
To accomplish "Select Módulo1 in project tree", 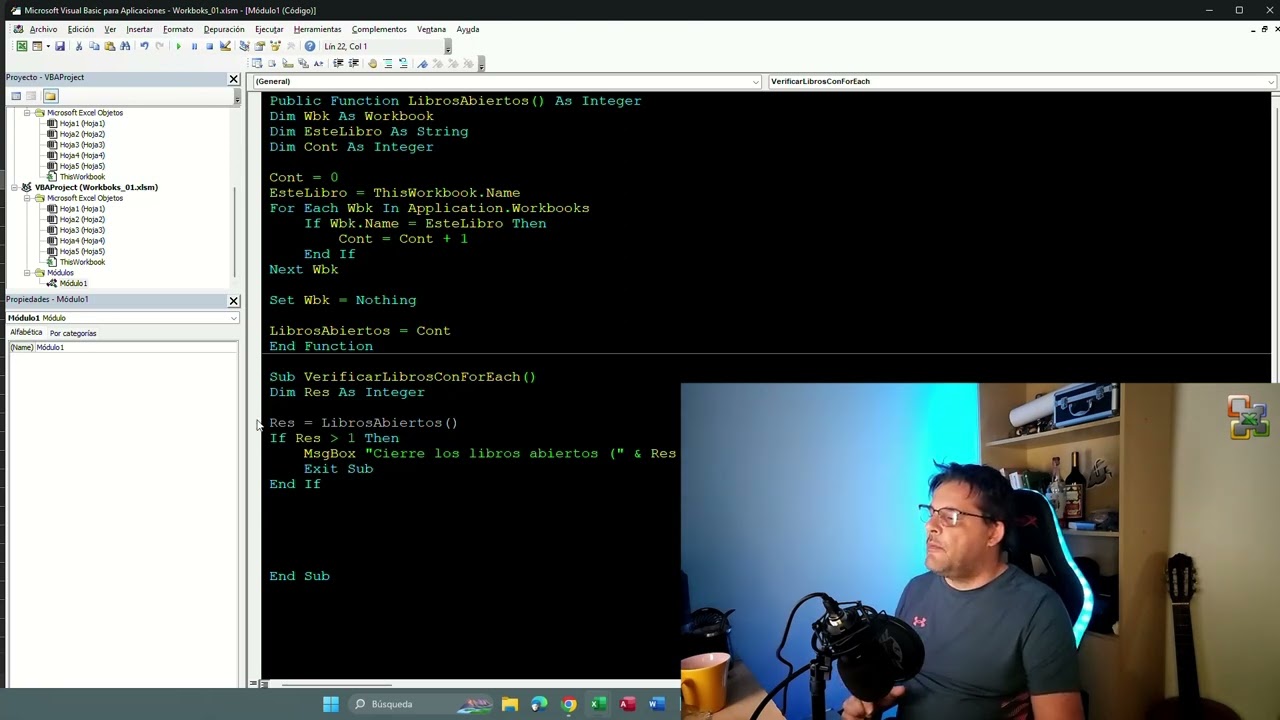I will tap(73, 283).
